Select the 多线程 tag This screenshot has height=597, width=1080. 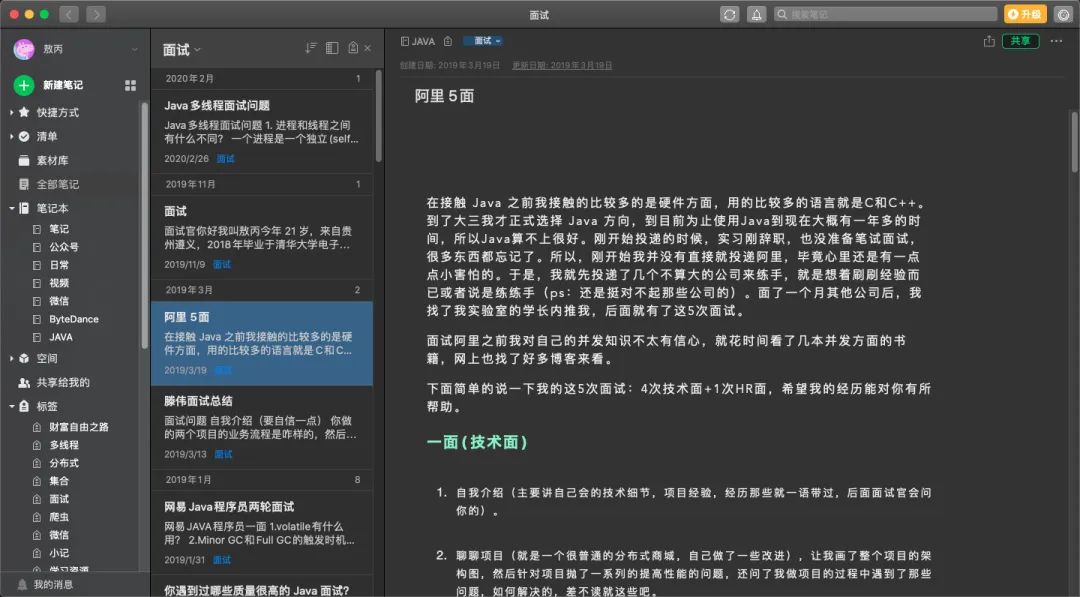point(63,445)
